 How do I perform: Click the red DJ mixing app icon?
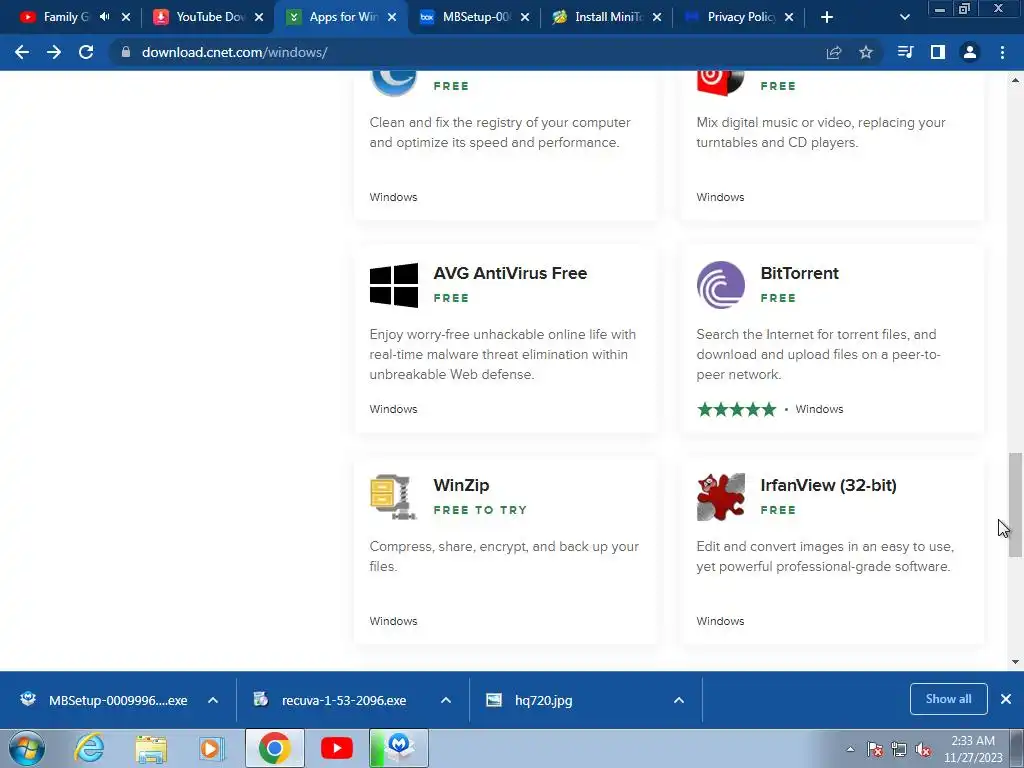(x=720, y=84)
